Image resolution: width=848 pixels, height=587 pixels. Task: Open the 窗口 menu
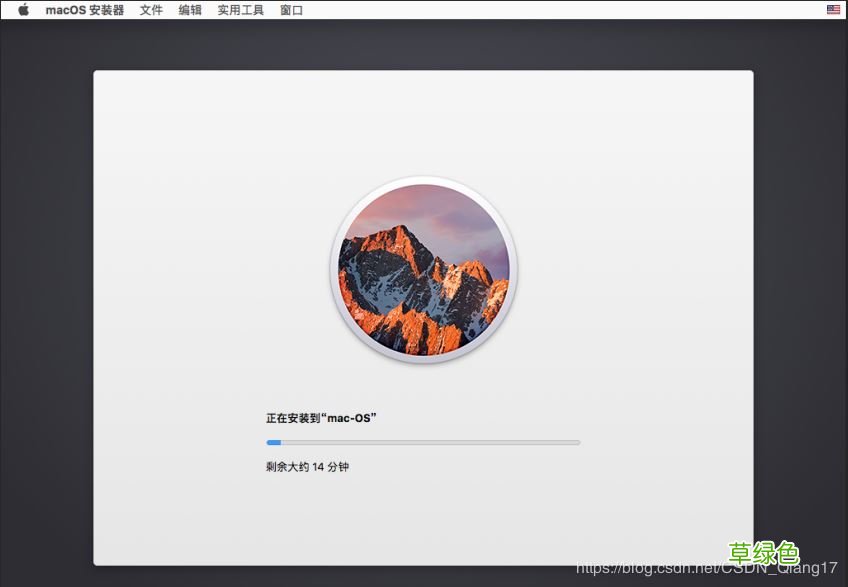[x=292, y=10]
